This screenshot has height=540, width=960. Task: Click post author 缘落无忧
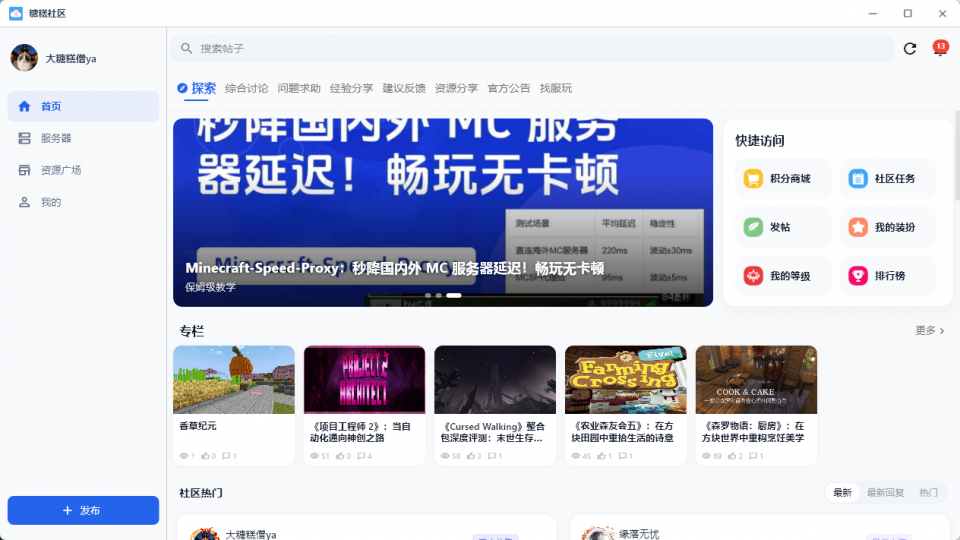point(639,534)
